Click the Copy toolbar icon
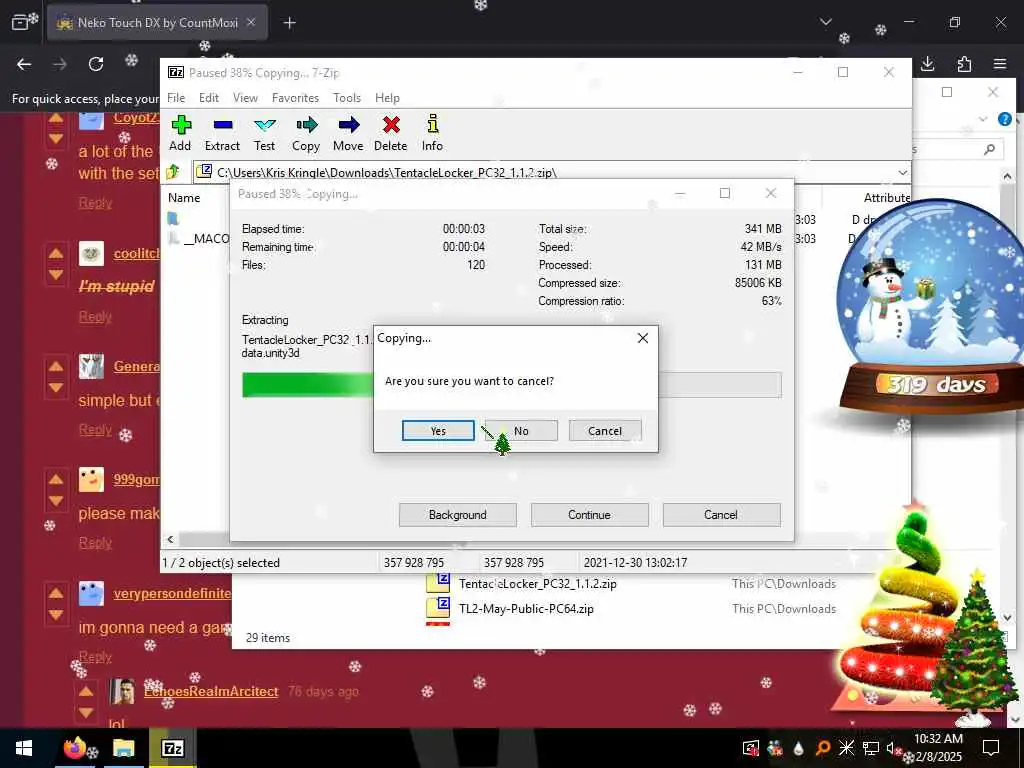This screenshot has height=768, width=1024. pos(306,133)
